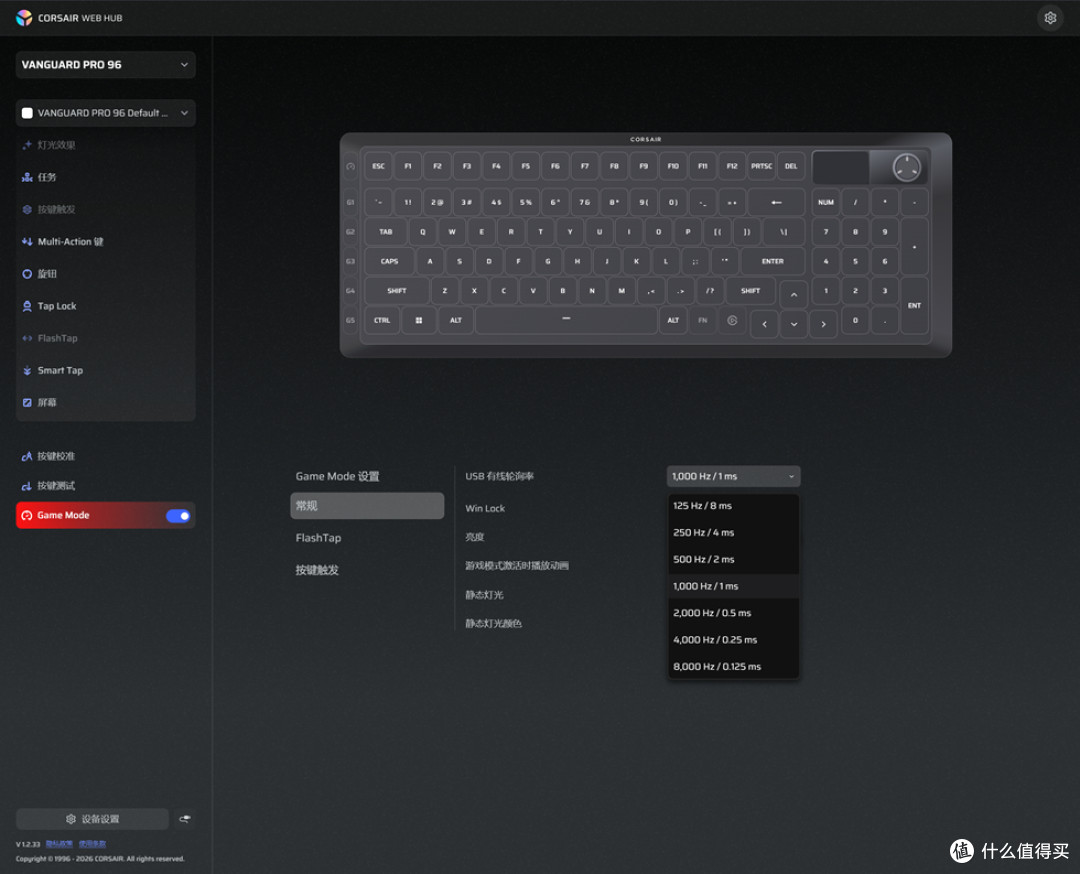Select the 常规 tab in Game Mode settings
The image size is (1080, 874).
[367, 506]
